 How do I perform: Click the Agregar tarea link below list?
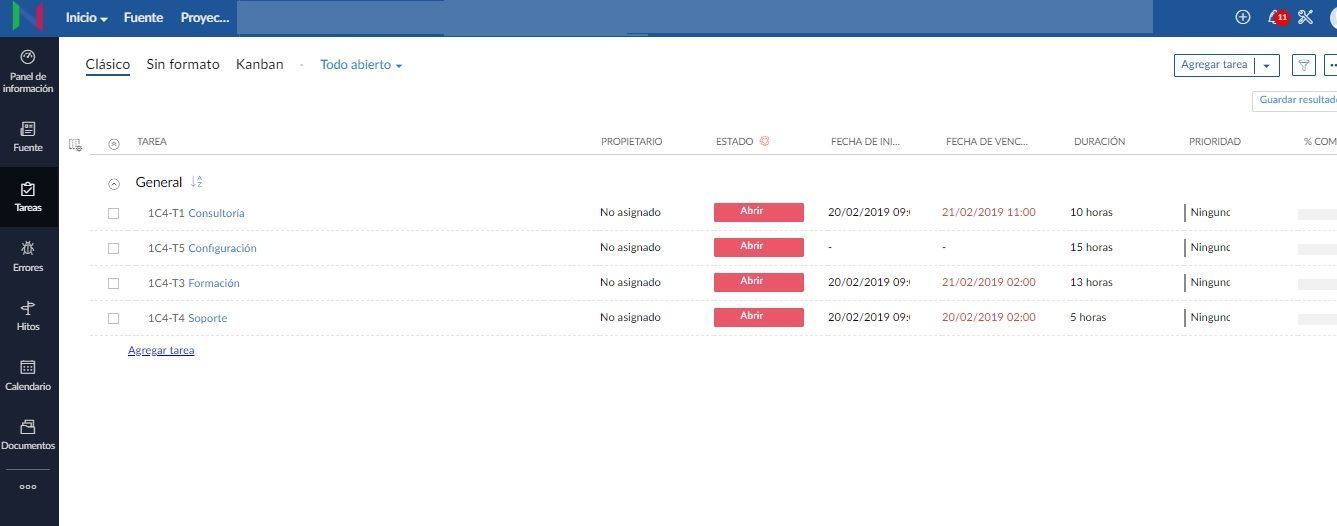pos(161,351)
